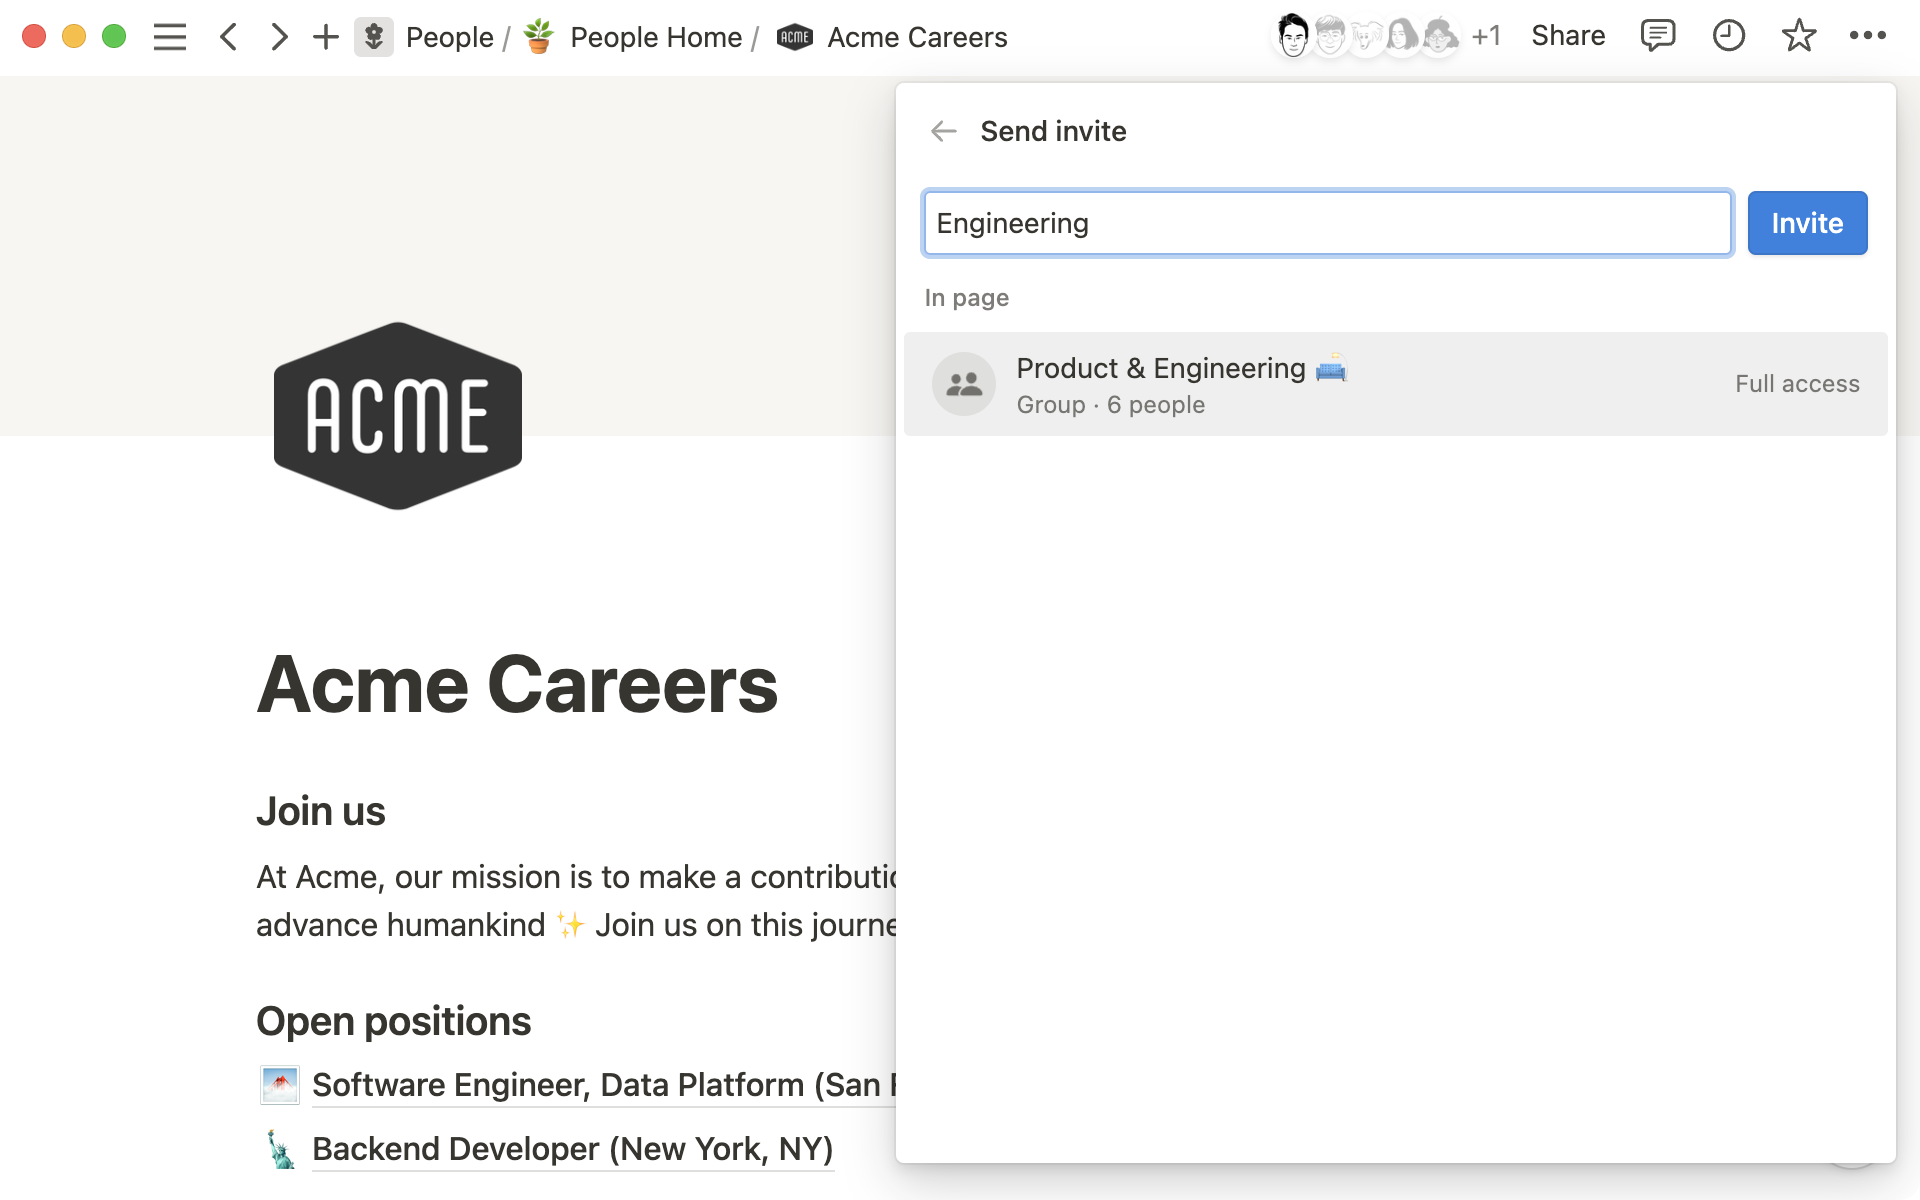
Task: Click the +1 collaborators overflow indicator
Action: click(x=1486, y=37)
